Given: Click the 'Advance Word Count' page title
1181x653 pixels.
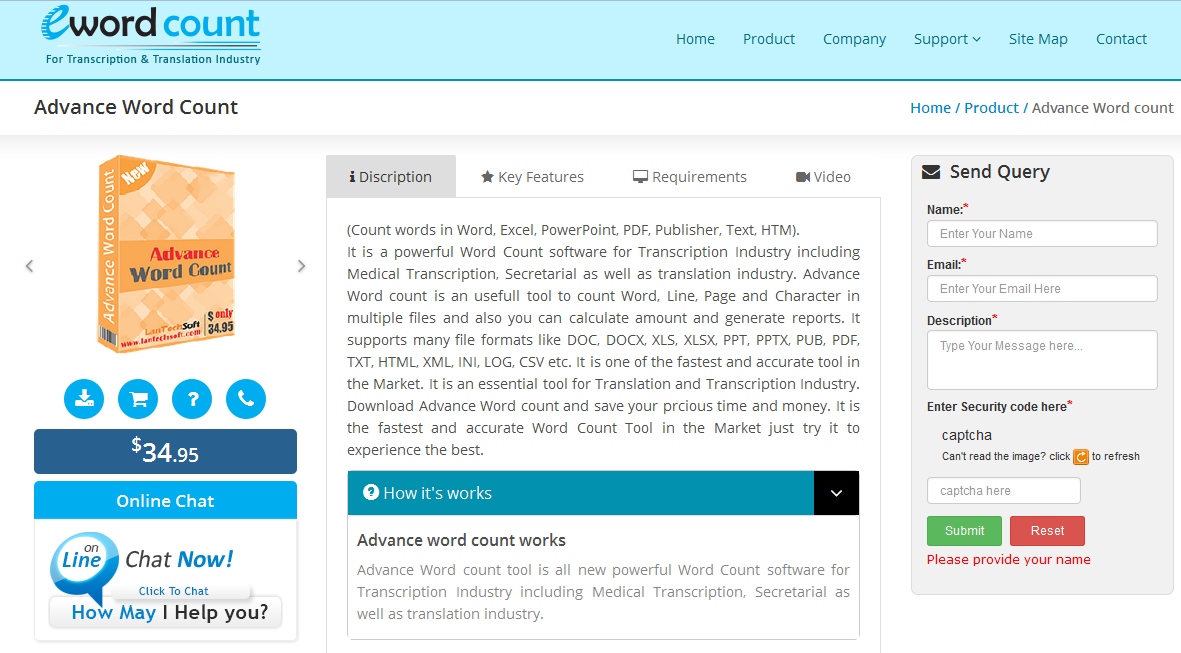Looking at the screenshot, I should click(x=136, y=107).
